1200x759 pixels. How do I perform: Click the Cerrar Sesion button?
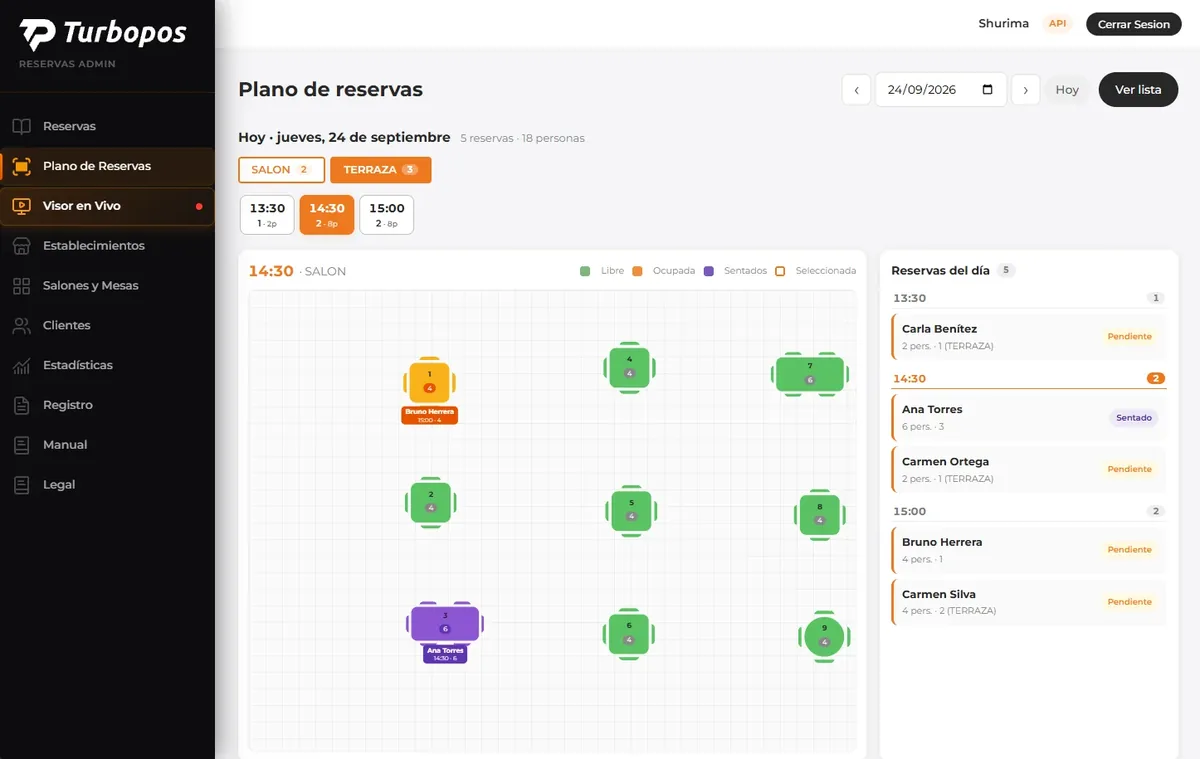pyautogui.click(x=1133, y=24)
